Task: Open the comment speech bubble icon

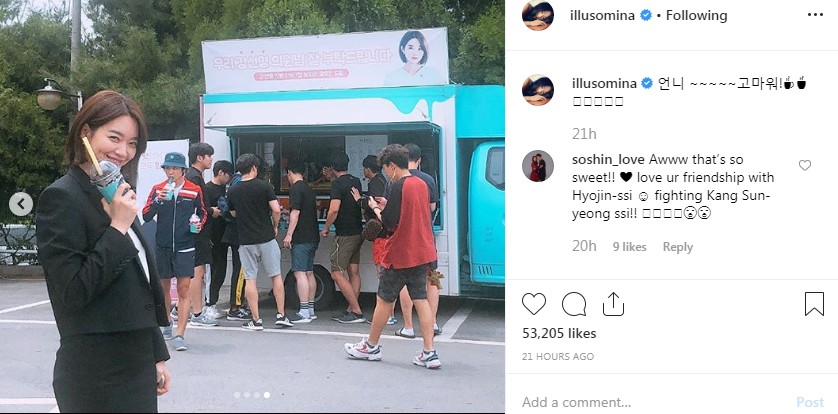Action: (x=574, y=304)
